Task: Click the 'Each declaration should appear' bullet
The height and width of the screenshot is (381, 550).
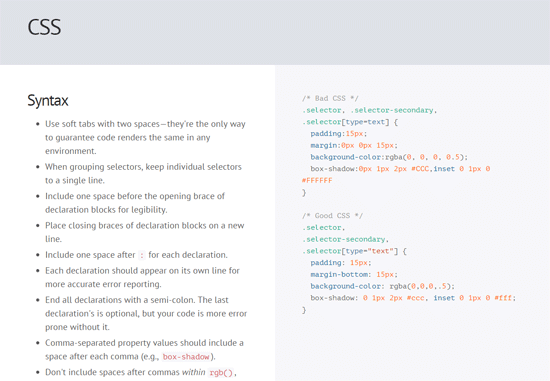Action: 142,277
